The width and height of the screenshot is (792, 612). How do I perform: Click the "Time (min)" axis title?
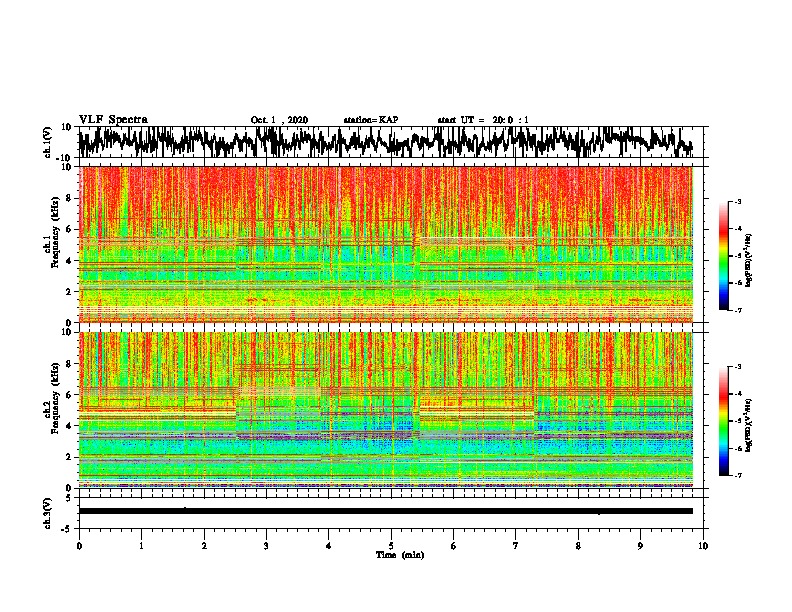pos(400,555)
